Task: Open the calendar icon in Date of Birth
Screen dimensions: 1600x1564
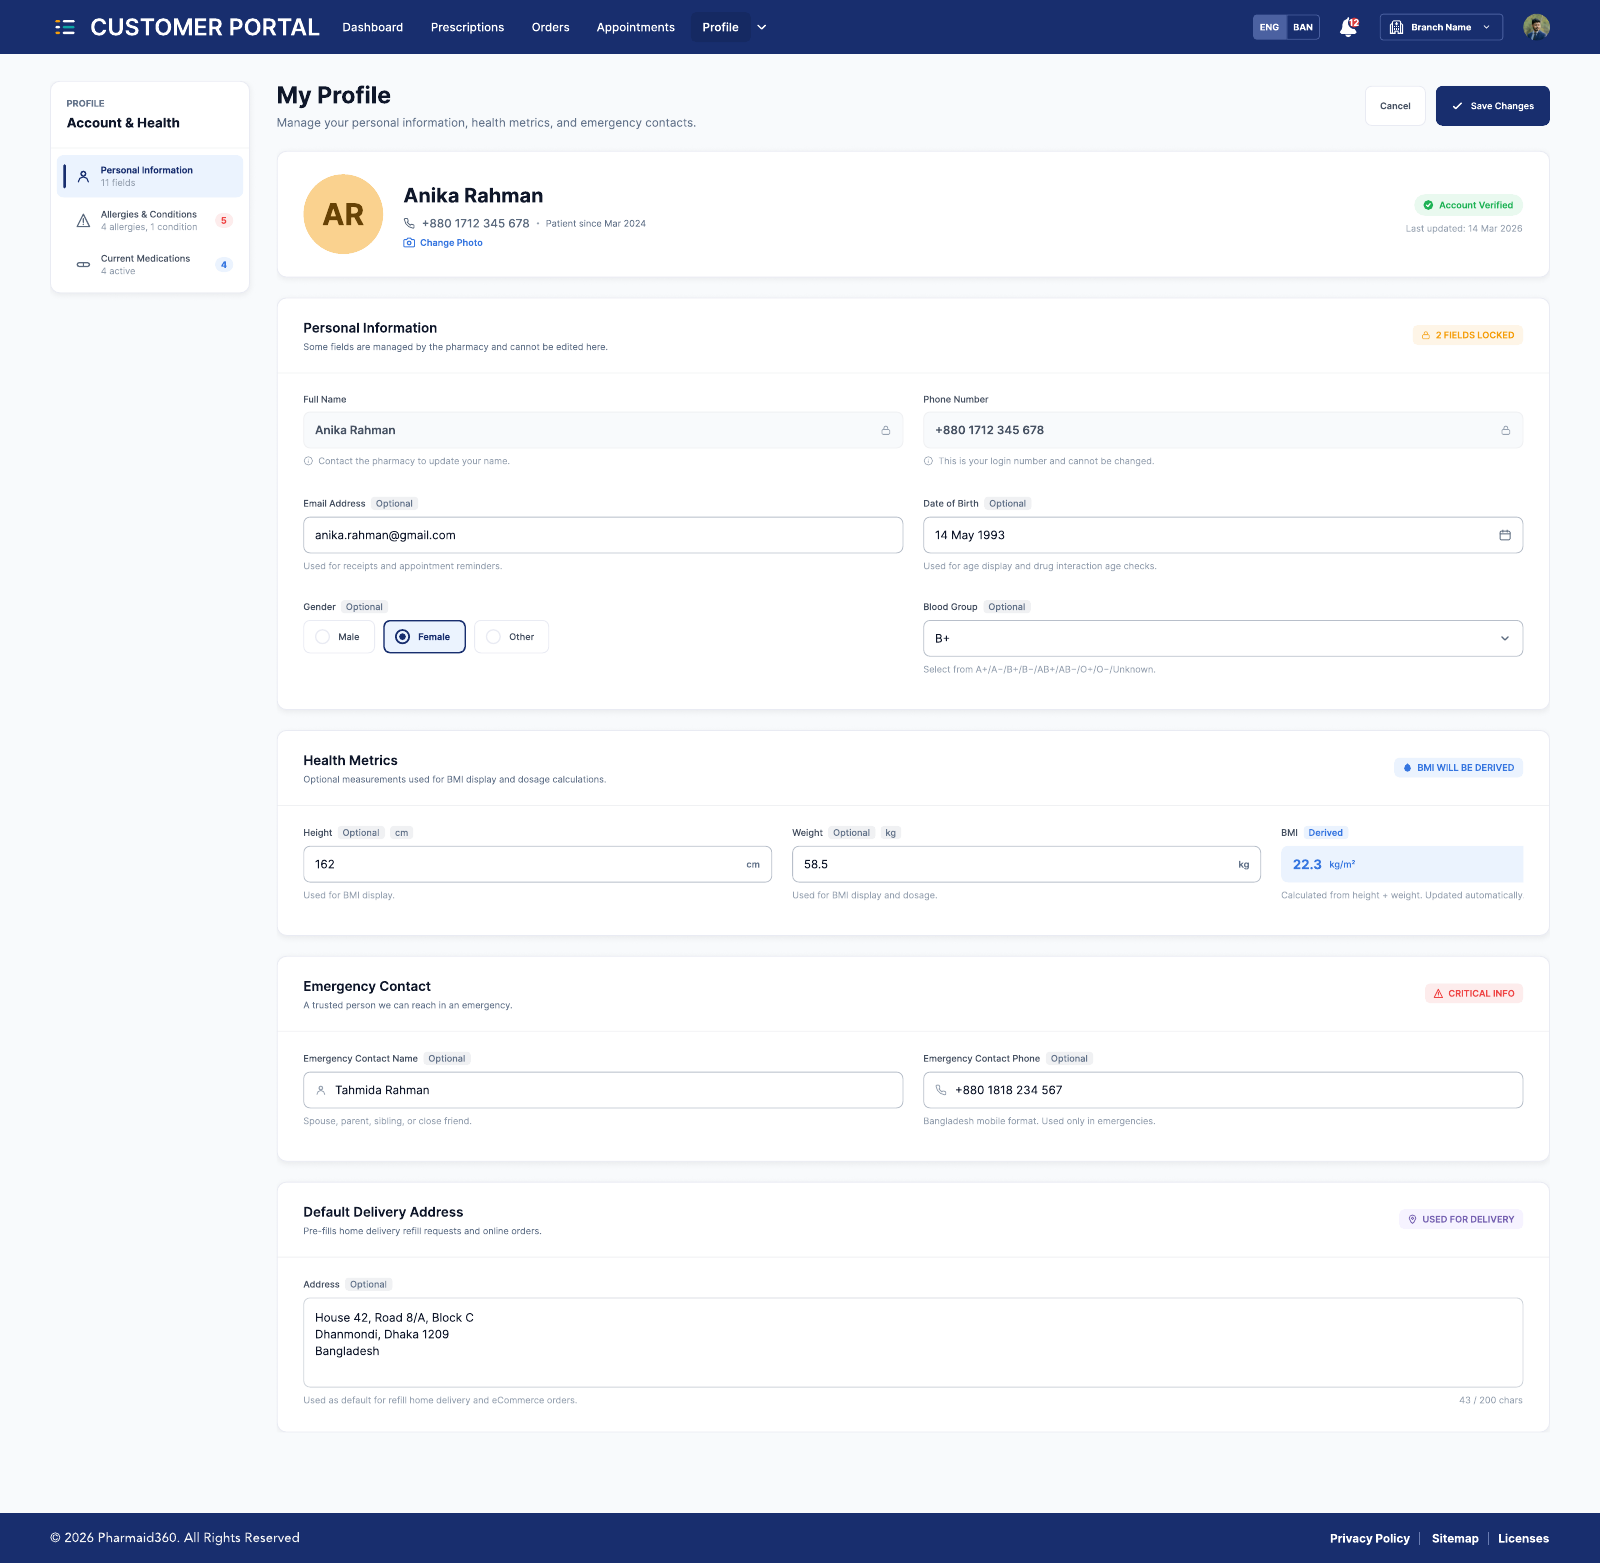Action: 1505,535
